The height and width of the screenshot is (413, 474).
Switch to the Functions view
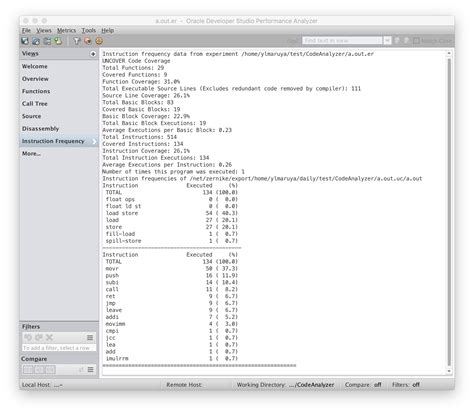pyautogui.click(x=59, y=91)
